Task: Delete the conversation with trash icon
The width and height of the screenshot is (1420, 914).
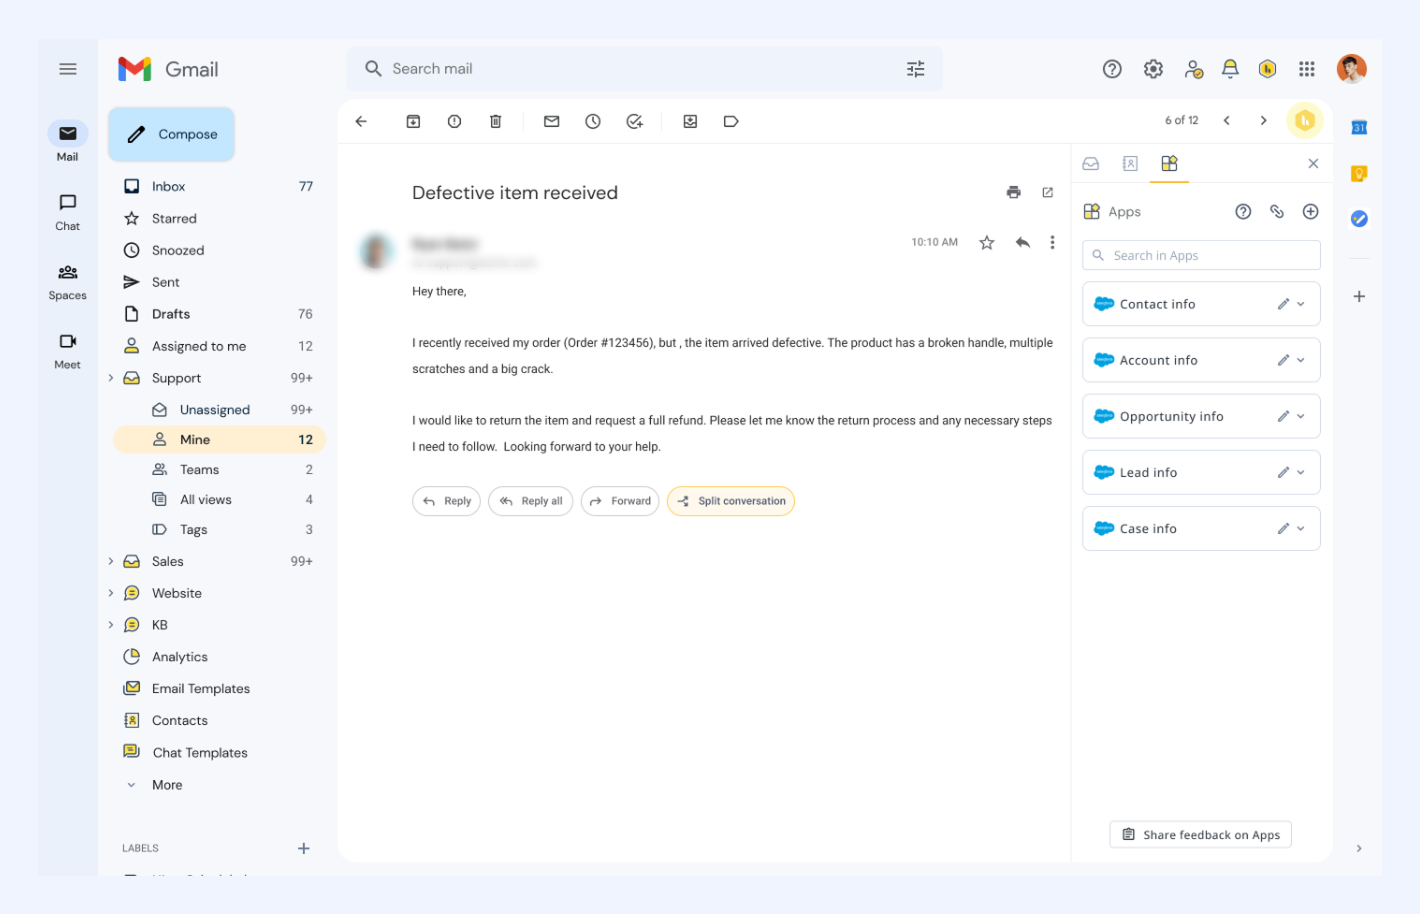Action: click(495, 121)
